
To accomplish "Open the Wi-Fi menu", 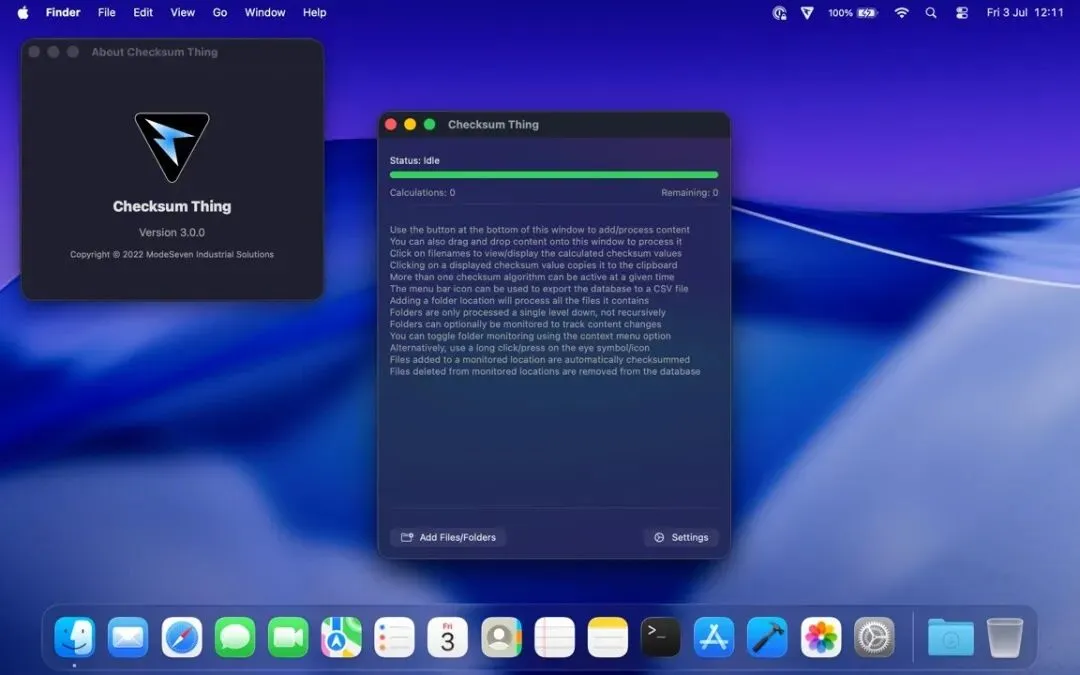I will pos(902,12).
